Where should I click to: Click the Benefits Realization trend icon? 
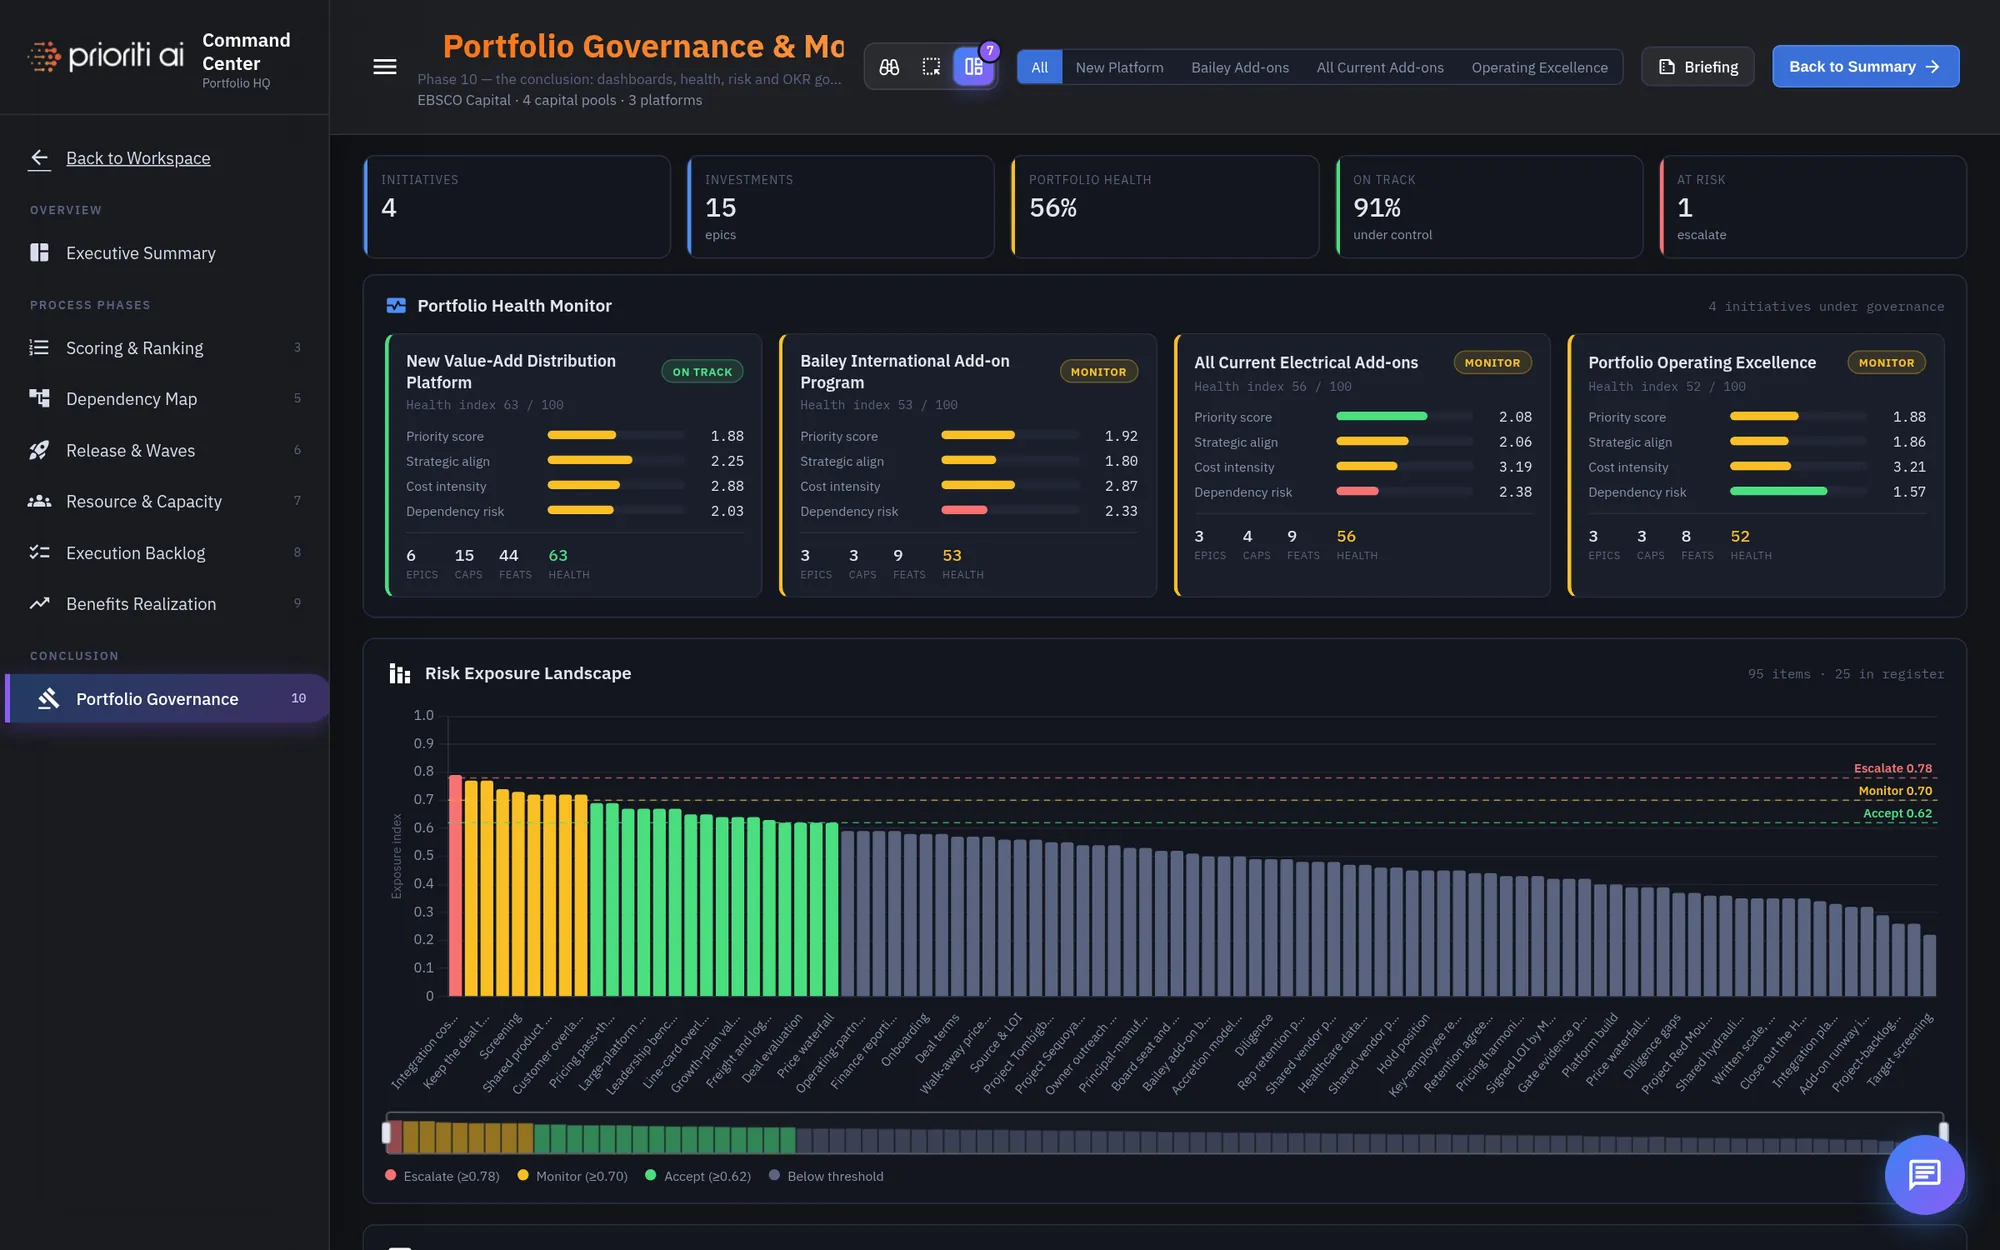click(40, 604)
